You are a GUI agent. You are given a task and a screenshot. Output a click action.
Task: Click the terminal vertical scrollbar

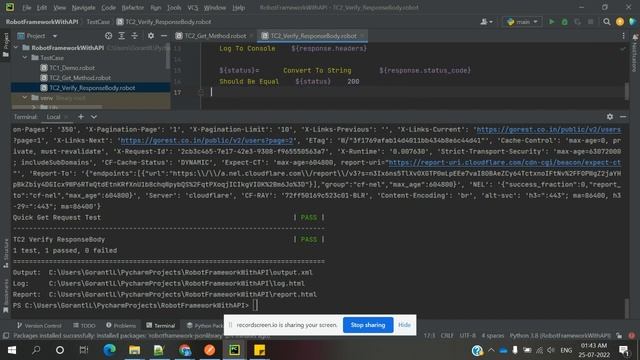click(x=627, y=308)
